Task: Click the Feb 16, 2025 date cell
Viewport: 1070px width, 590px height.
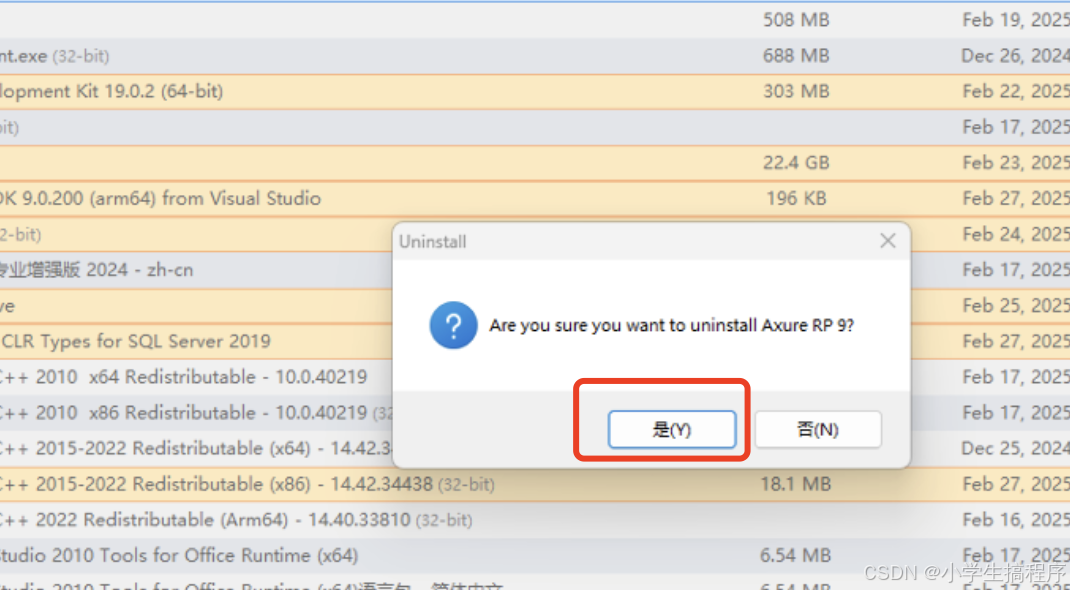Action: pos(1016,520)
